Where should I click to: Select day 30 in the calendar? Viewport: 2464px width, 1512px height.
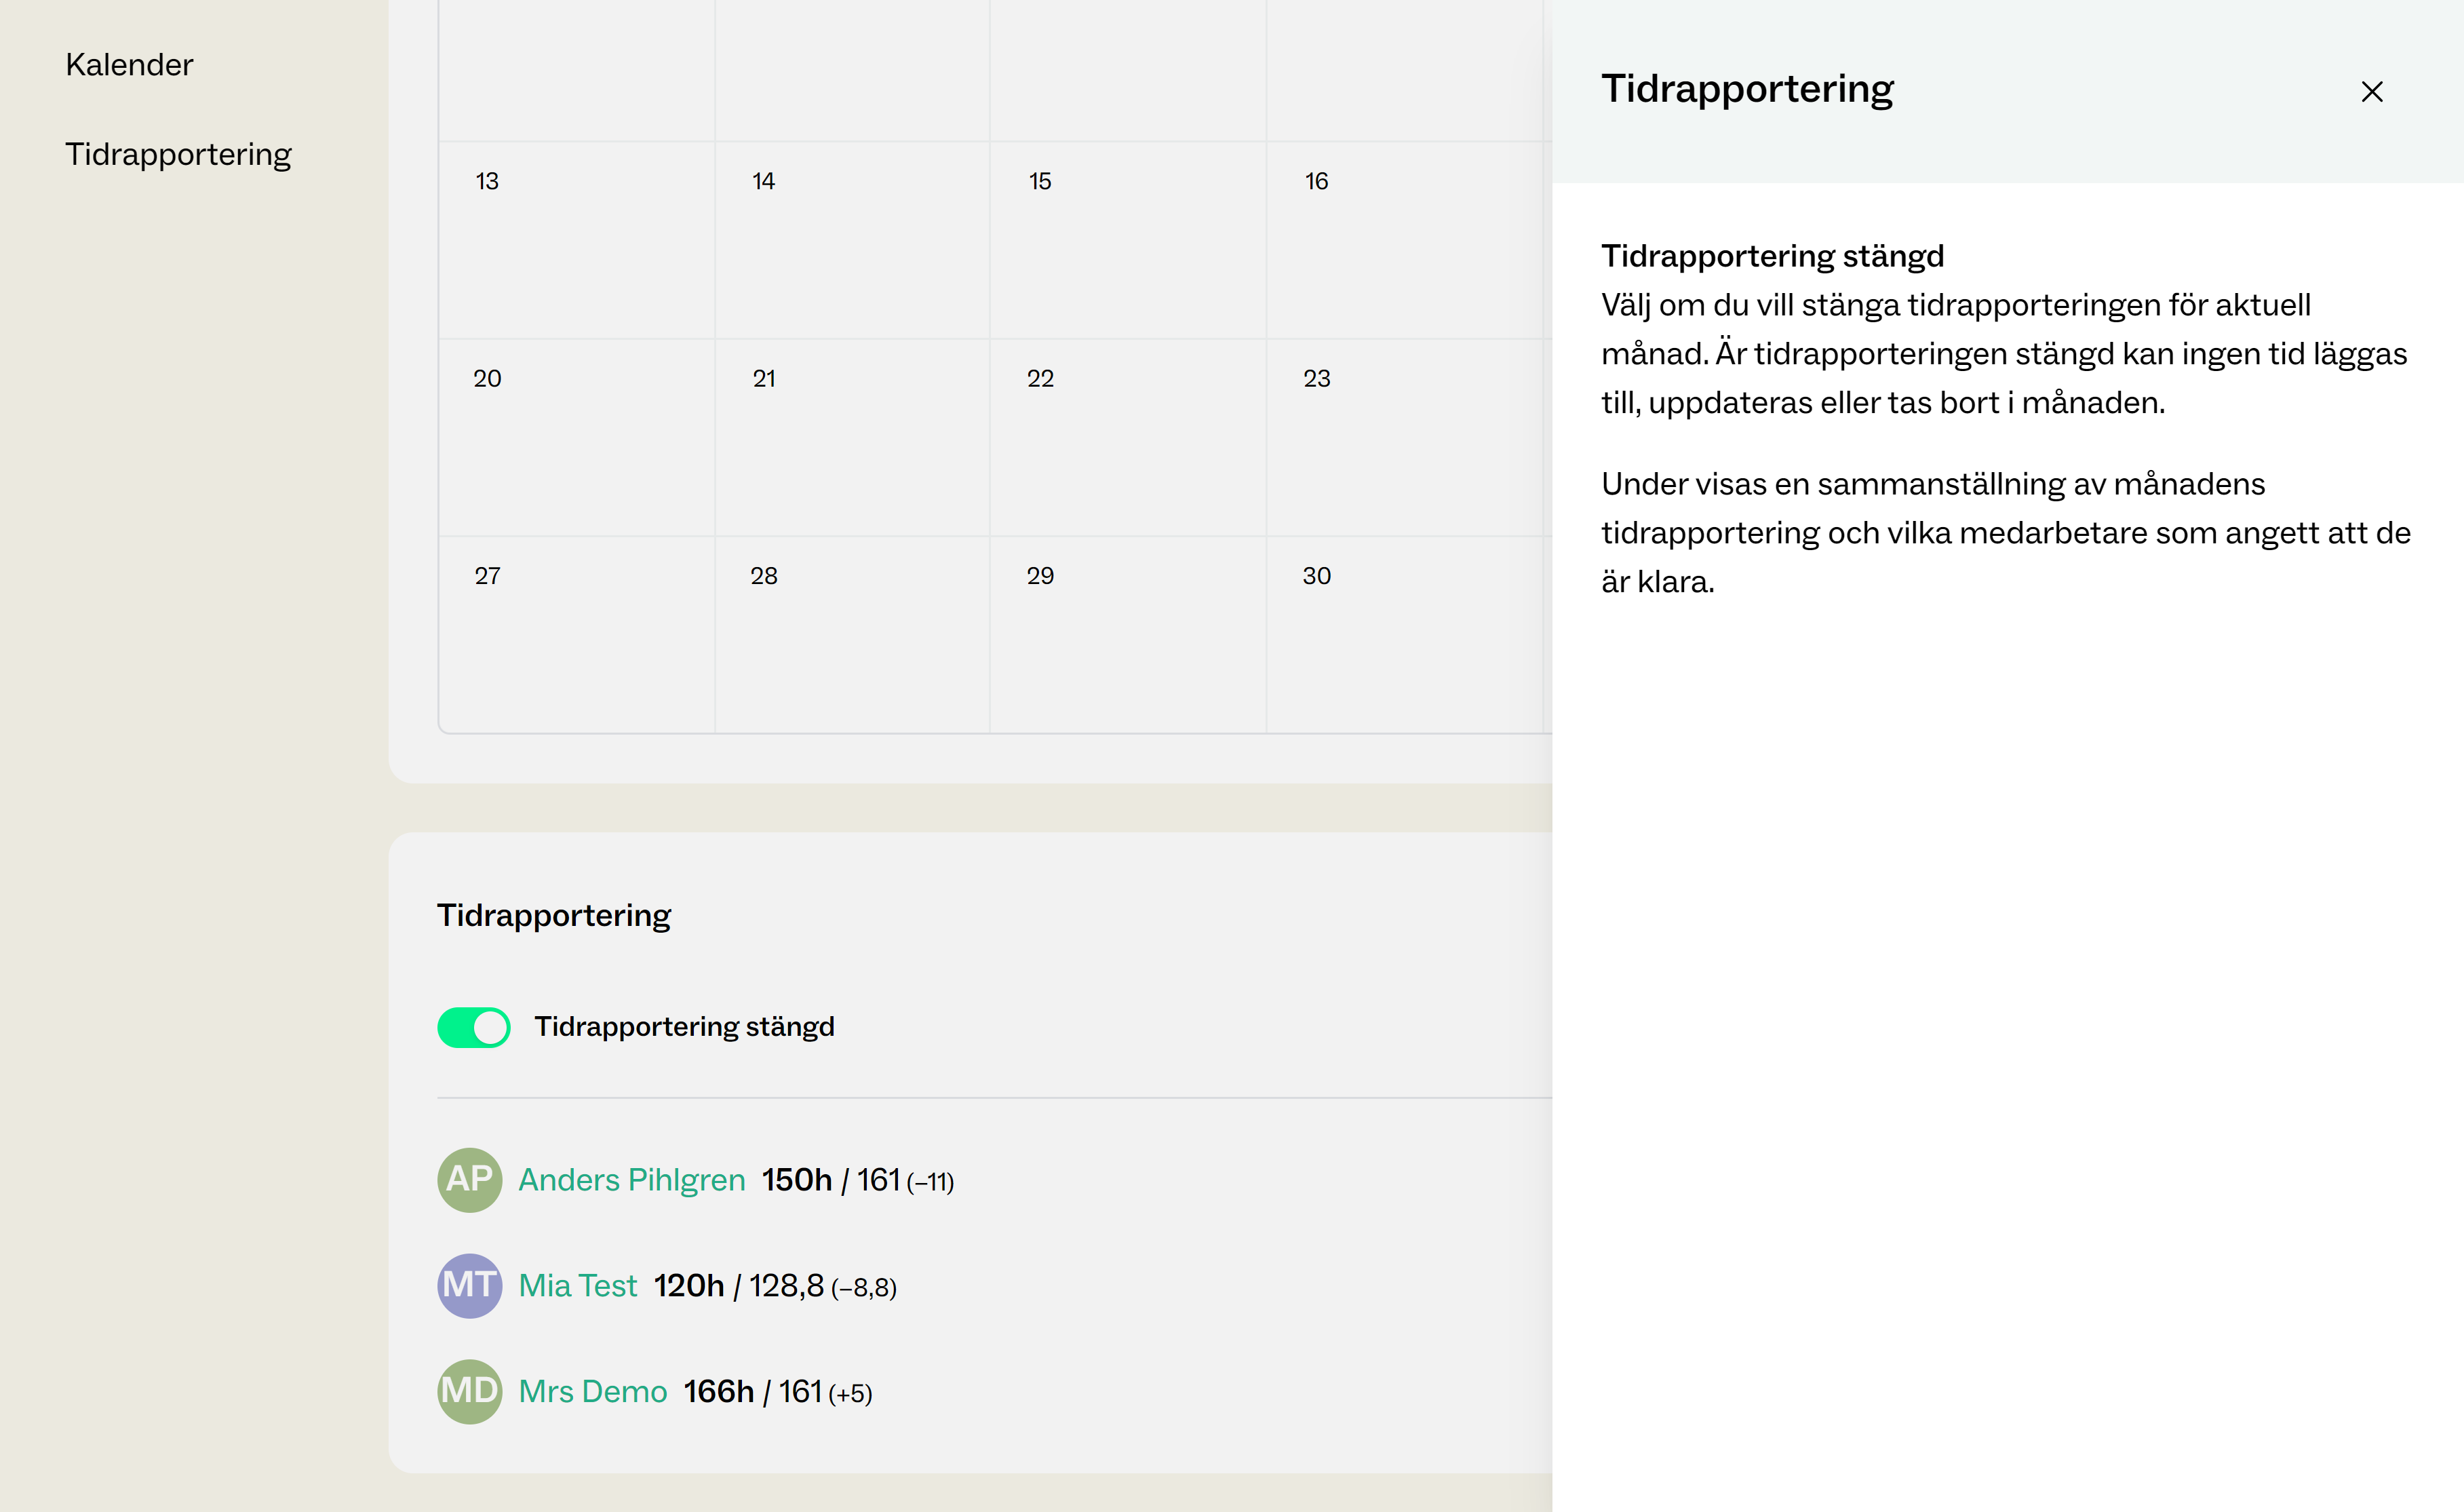tap(1405, 634)
